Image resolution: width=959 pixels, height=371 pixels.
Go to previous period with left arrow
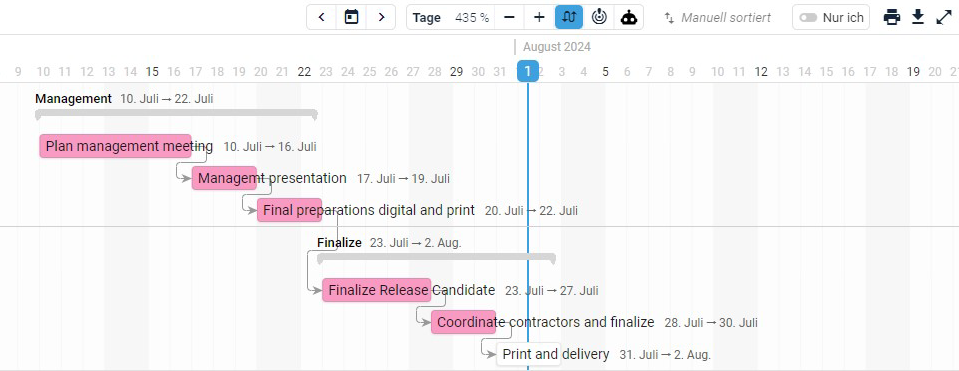(322, 17)
